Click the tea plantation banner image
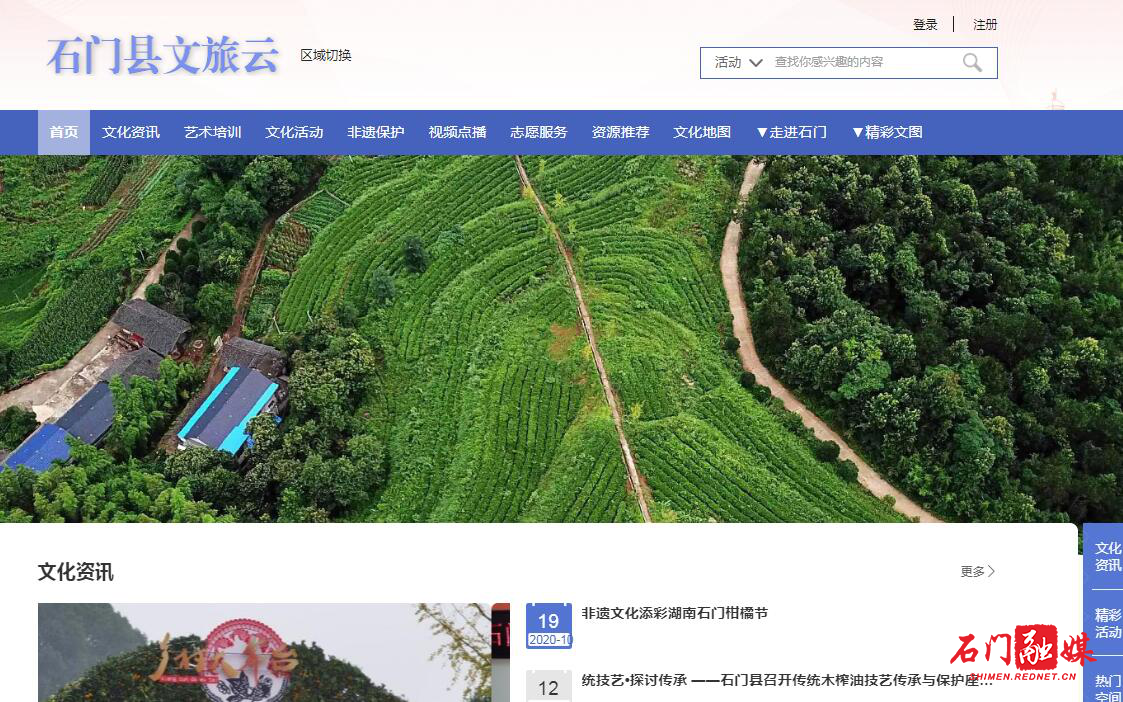 pos(562,339)
